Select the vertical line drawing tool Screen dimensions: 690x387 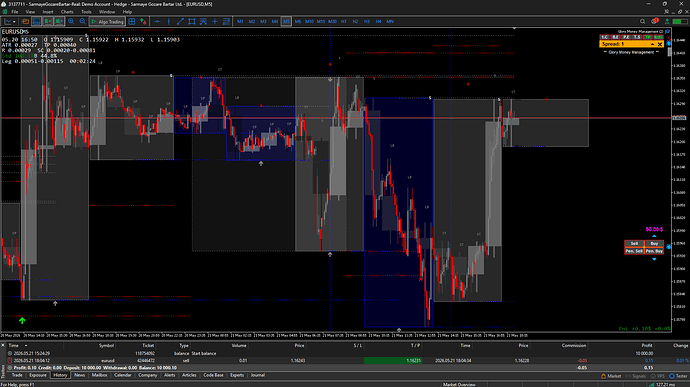(x=169, y=21)
